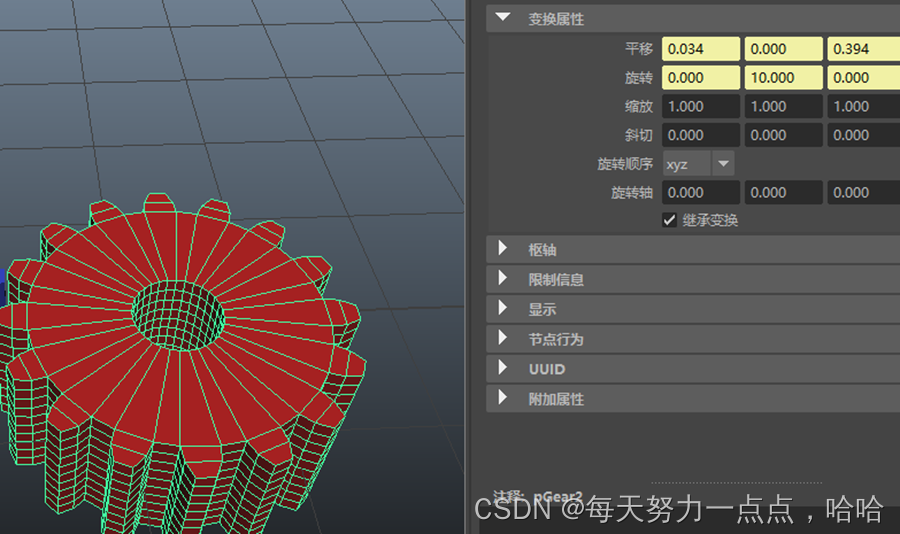Click the 平移 attribute label
Viewport: 900px width, 534px height.
(x=639, y=49)
